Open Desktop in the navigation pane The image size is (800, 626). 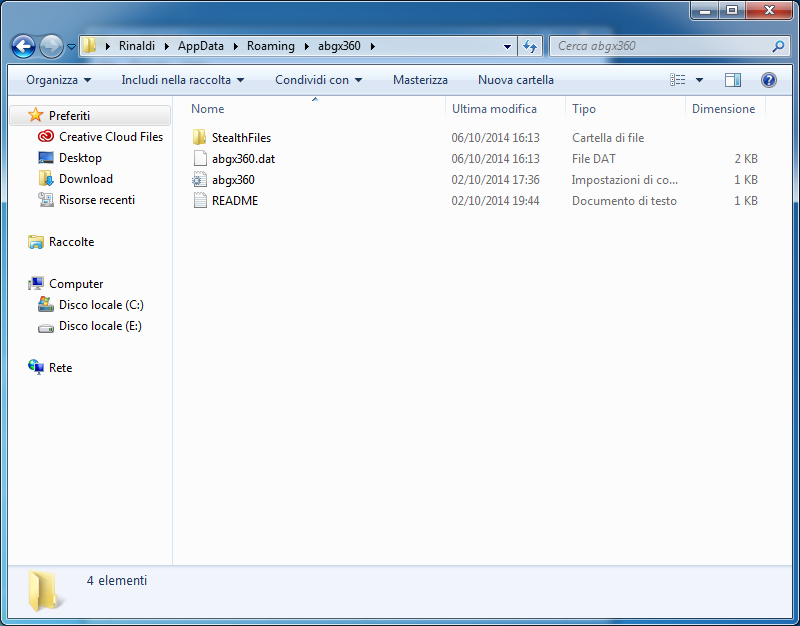[x=80, y=158]
